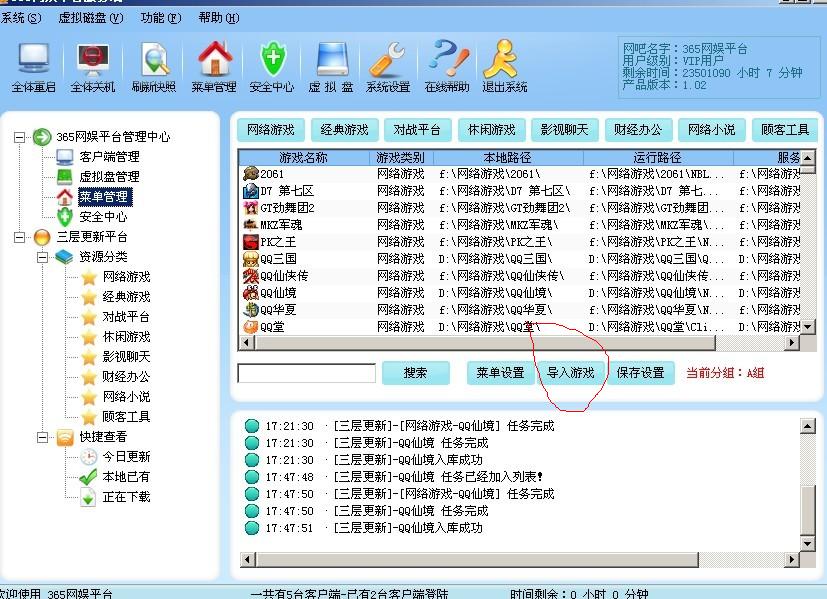
Task: Click the GT劲舞团2 game icon in list
Action: [x=251, y=208]
